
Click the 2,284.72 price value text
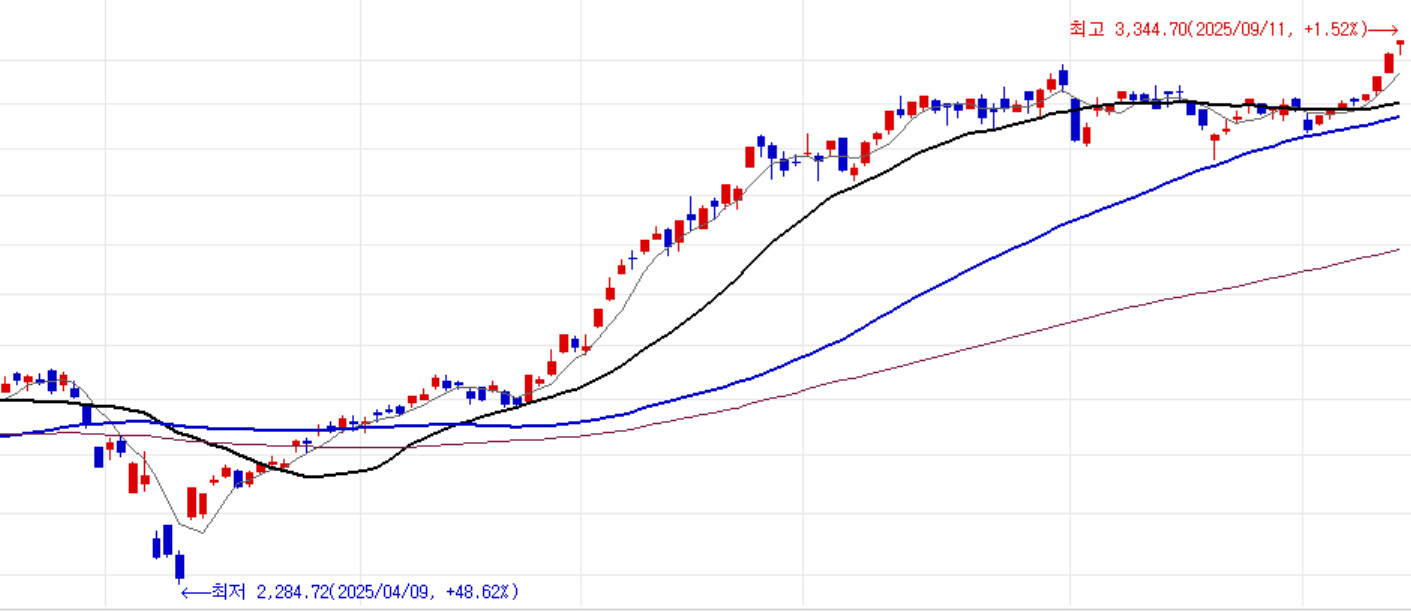(292, 592)
